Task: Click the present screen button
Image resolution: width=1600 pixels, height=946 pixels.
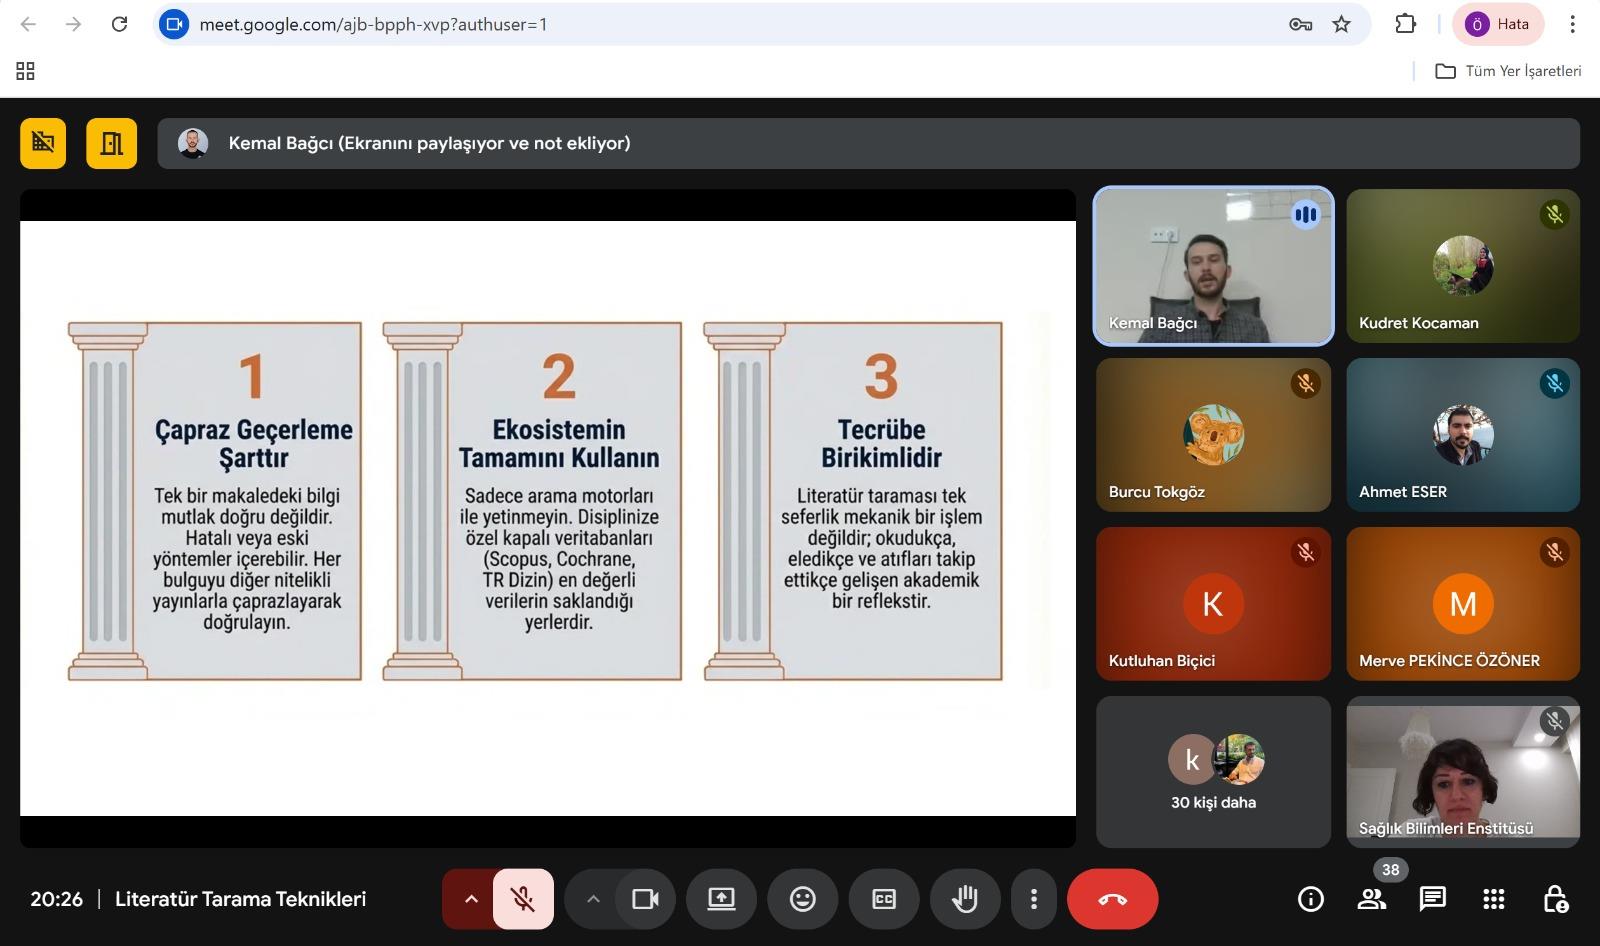Action: click(721, 899)
